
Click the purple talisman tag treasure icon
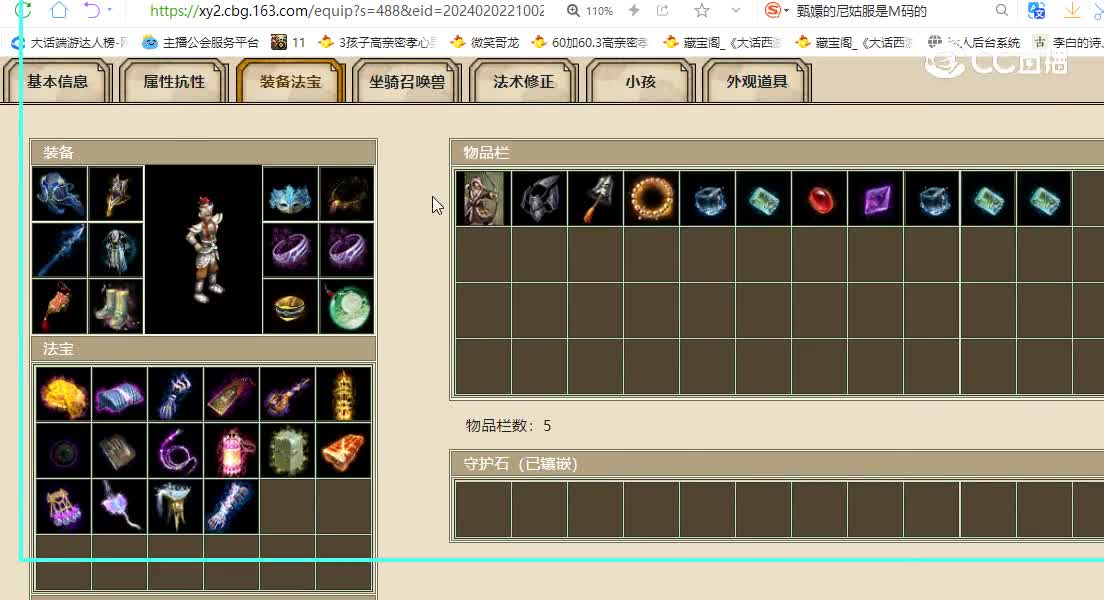(232, 394)
